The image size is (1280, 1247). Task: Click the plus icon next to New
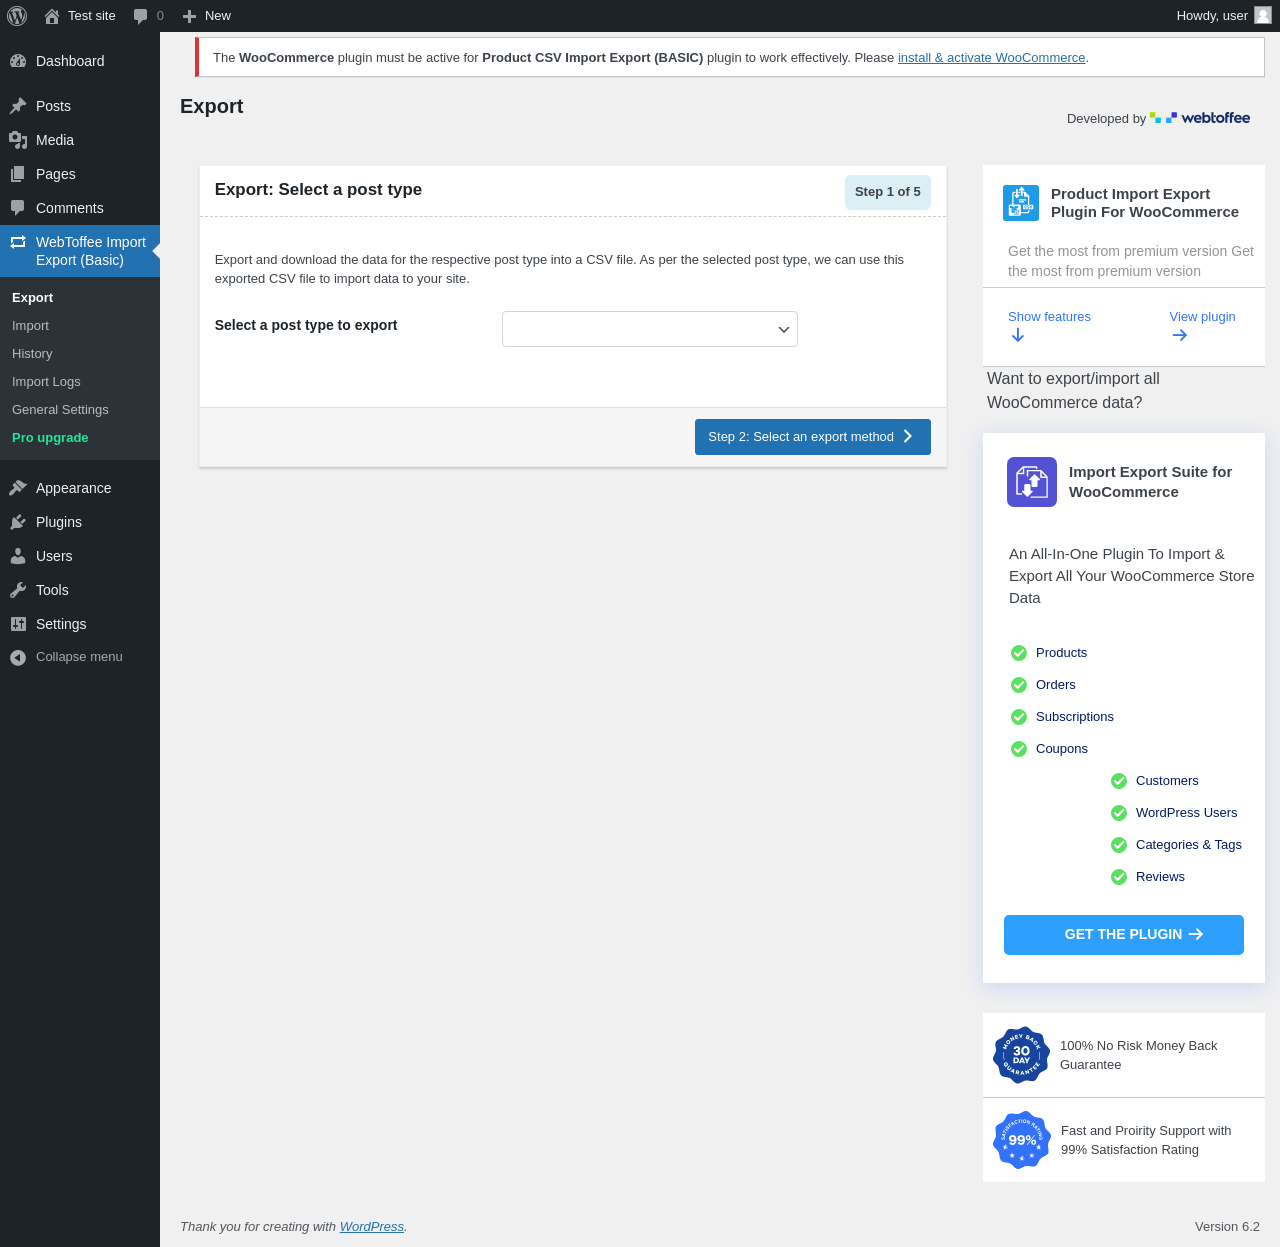click(x=189, y=16)
